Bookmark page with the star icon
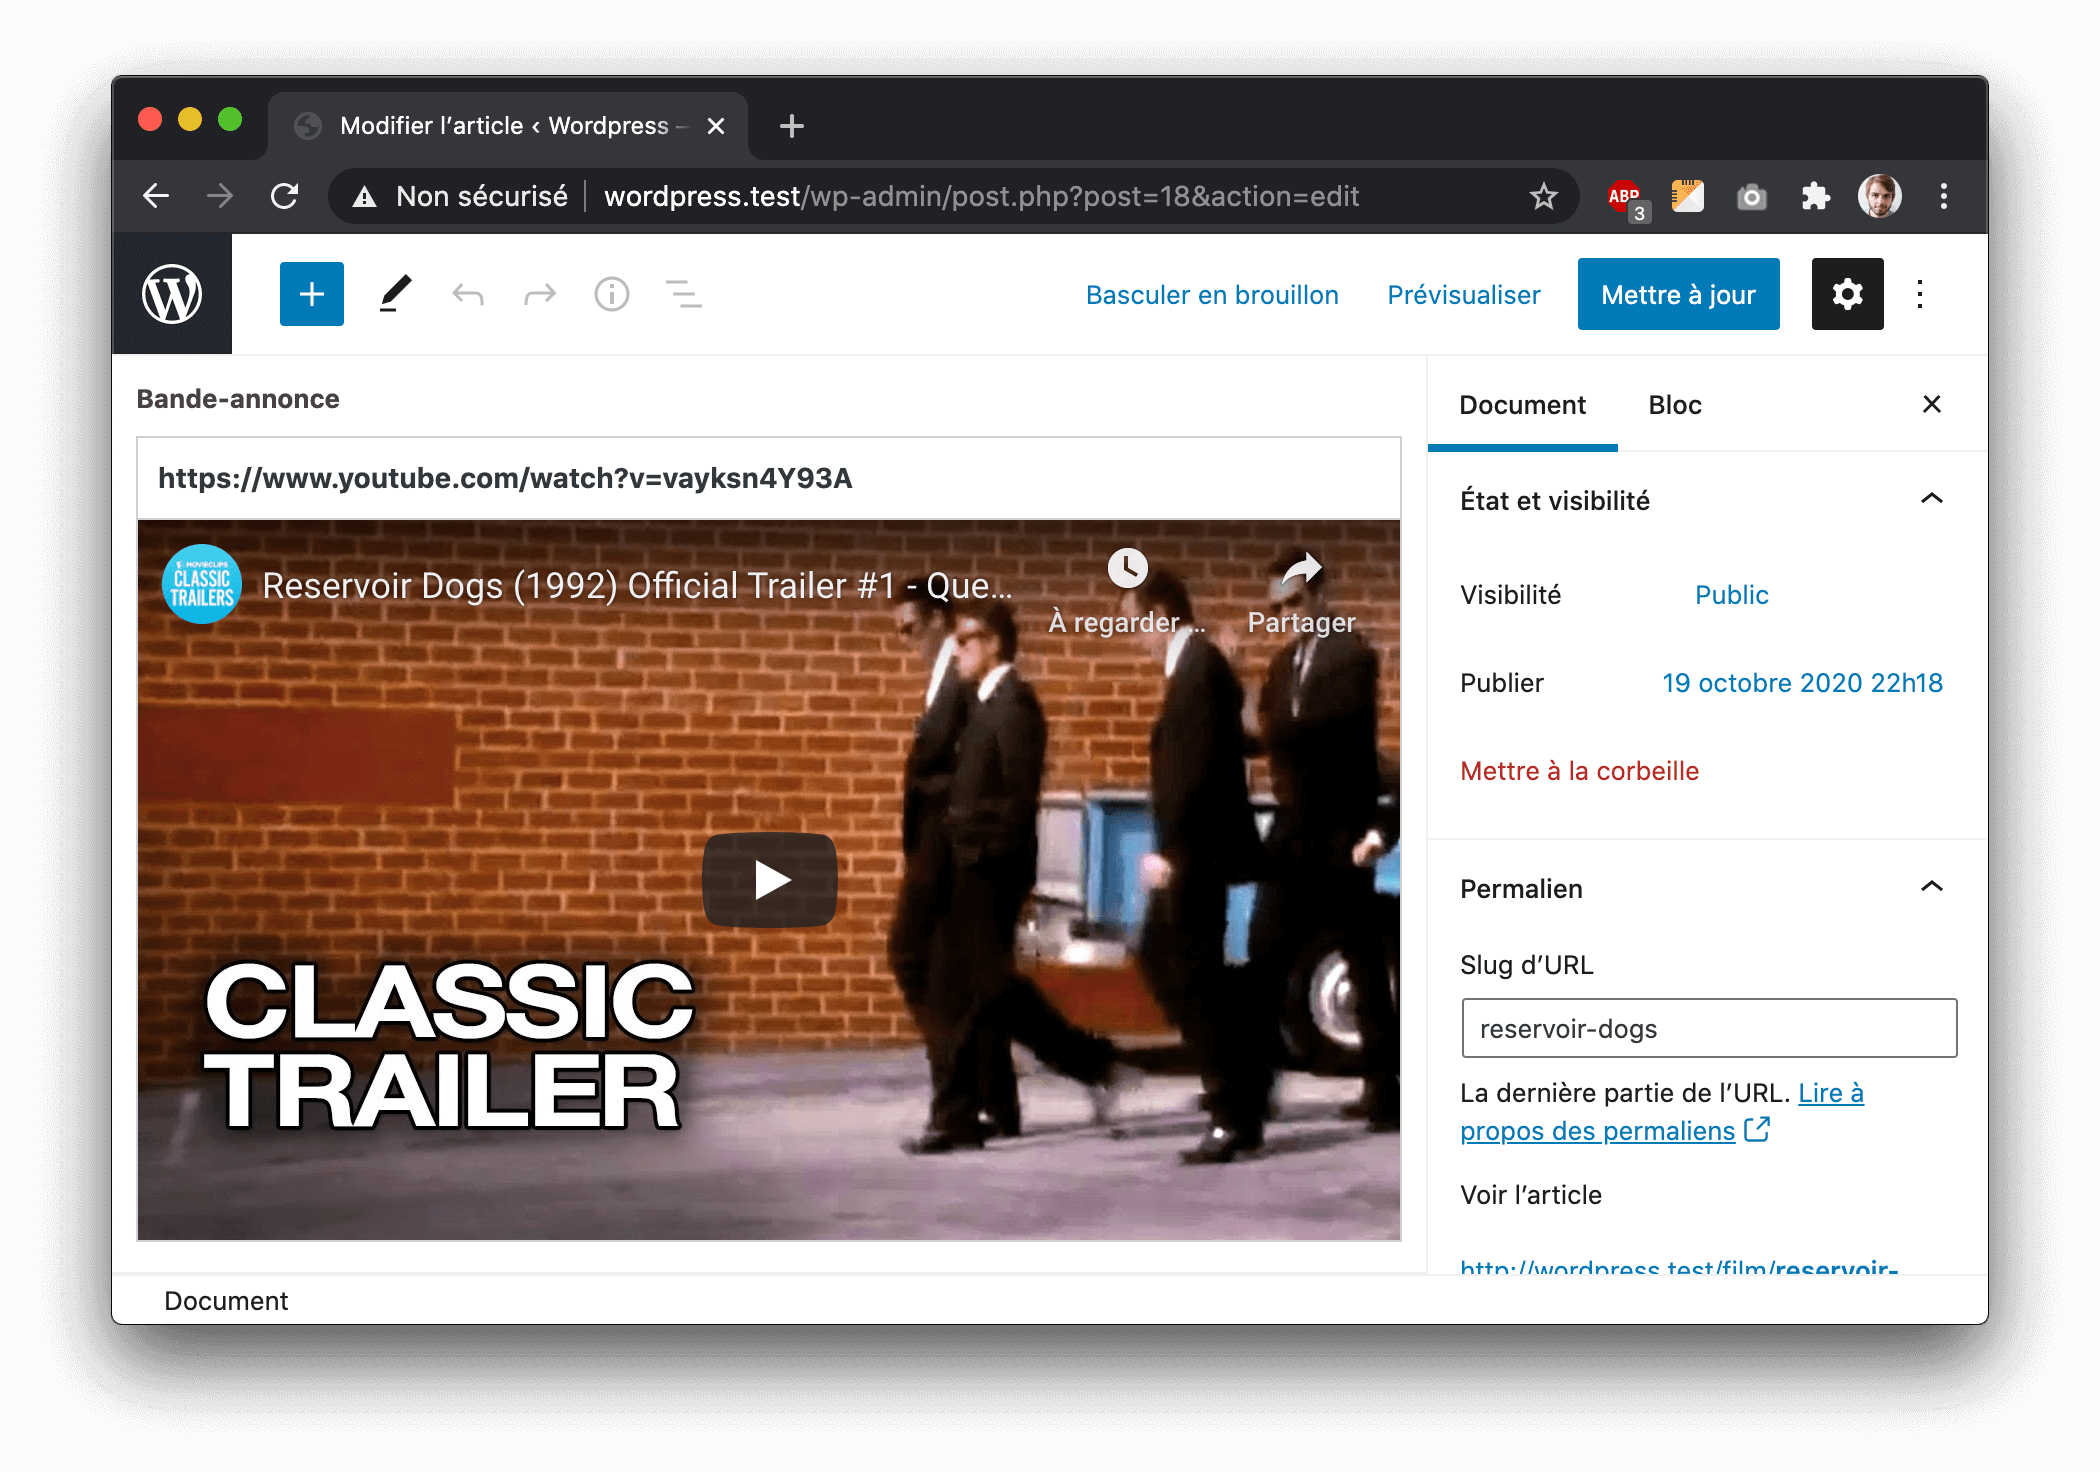The width and height of the screenshot is (2100, 1472). (1543, 196)
